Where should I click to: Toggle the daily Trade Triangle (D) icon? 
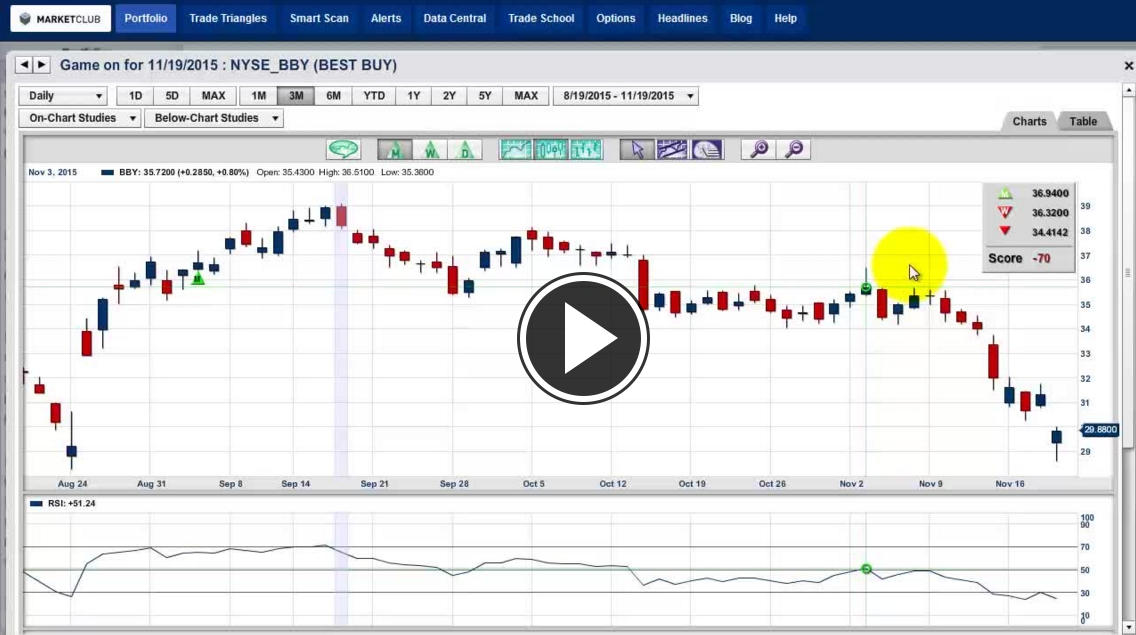pos(465,149)
